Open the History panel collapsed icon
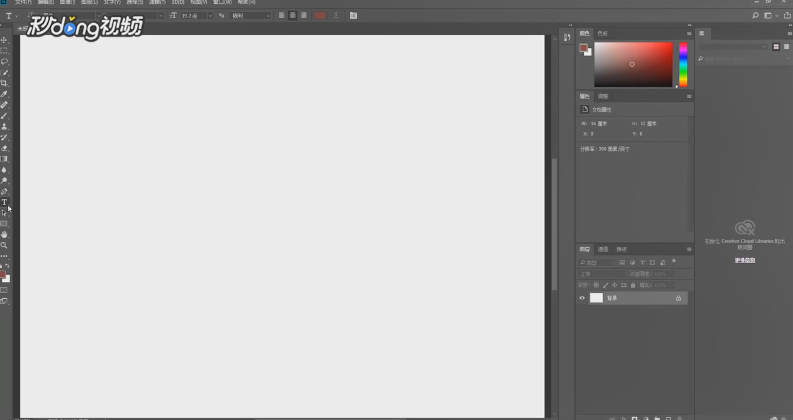 [567, 37]
